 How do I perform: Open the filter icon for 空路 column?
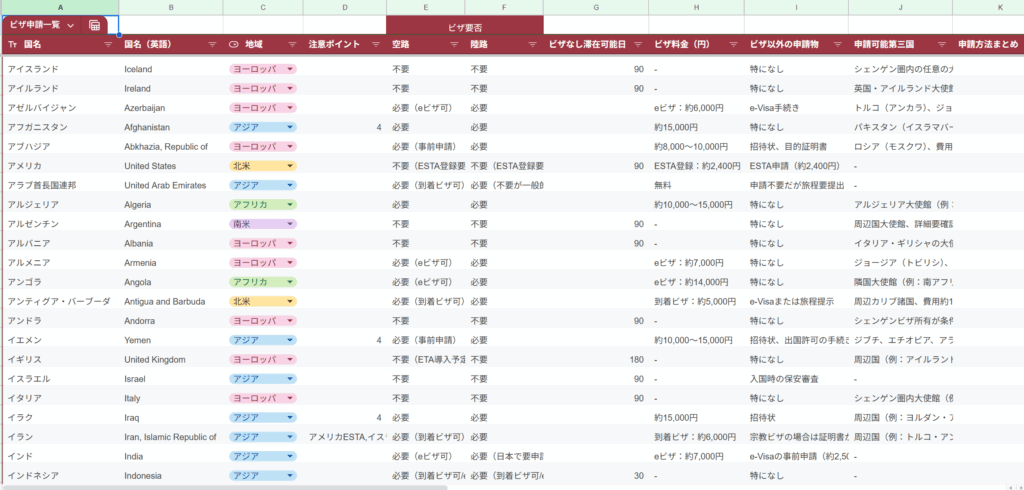(455, 45)
